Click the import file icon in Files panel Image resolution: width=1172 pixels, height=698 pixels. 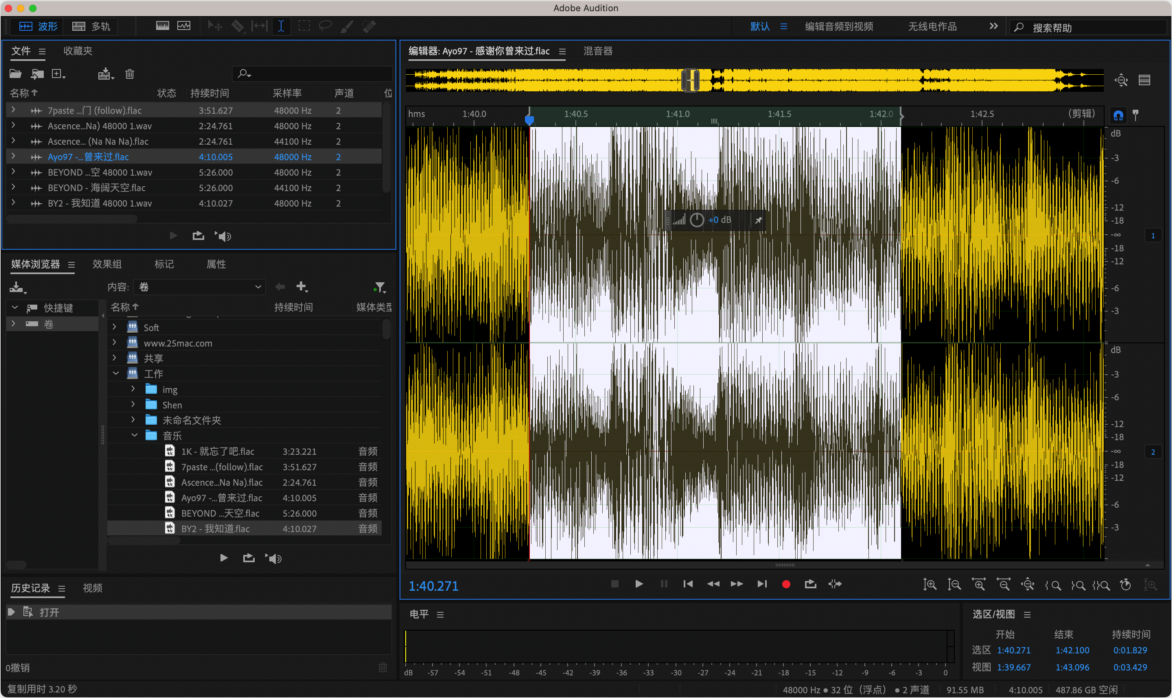pyautogui.click(x=37, y=74)
